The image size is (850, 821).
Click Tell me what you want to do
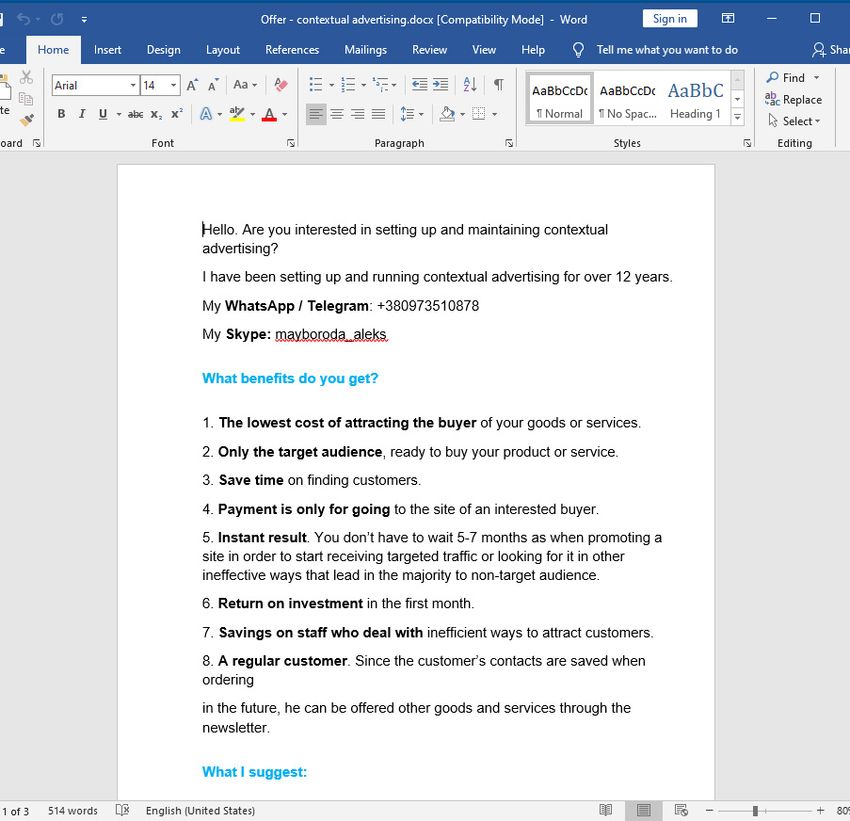[x=667, y=50]
